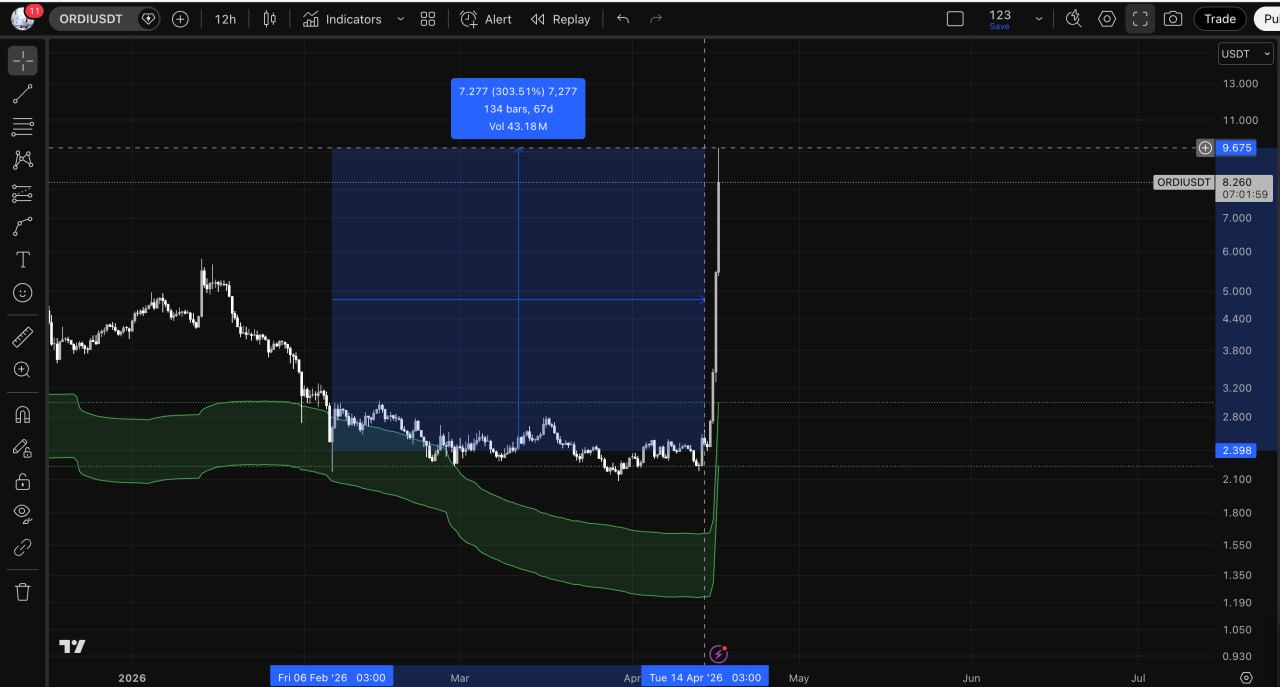Expand the Indicators favorites dropdown arrow
This screenshot has height=687, width=1280.
[401, 19]
